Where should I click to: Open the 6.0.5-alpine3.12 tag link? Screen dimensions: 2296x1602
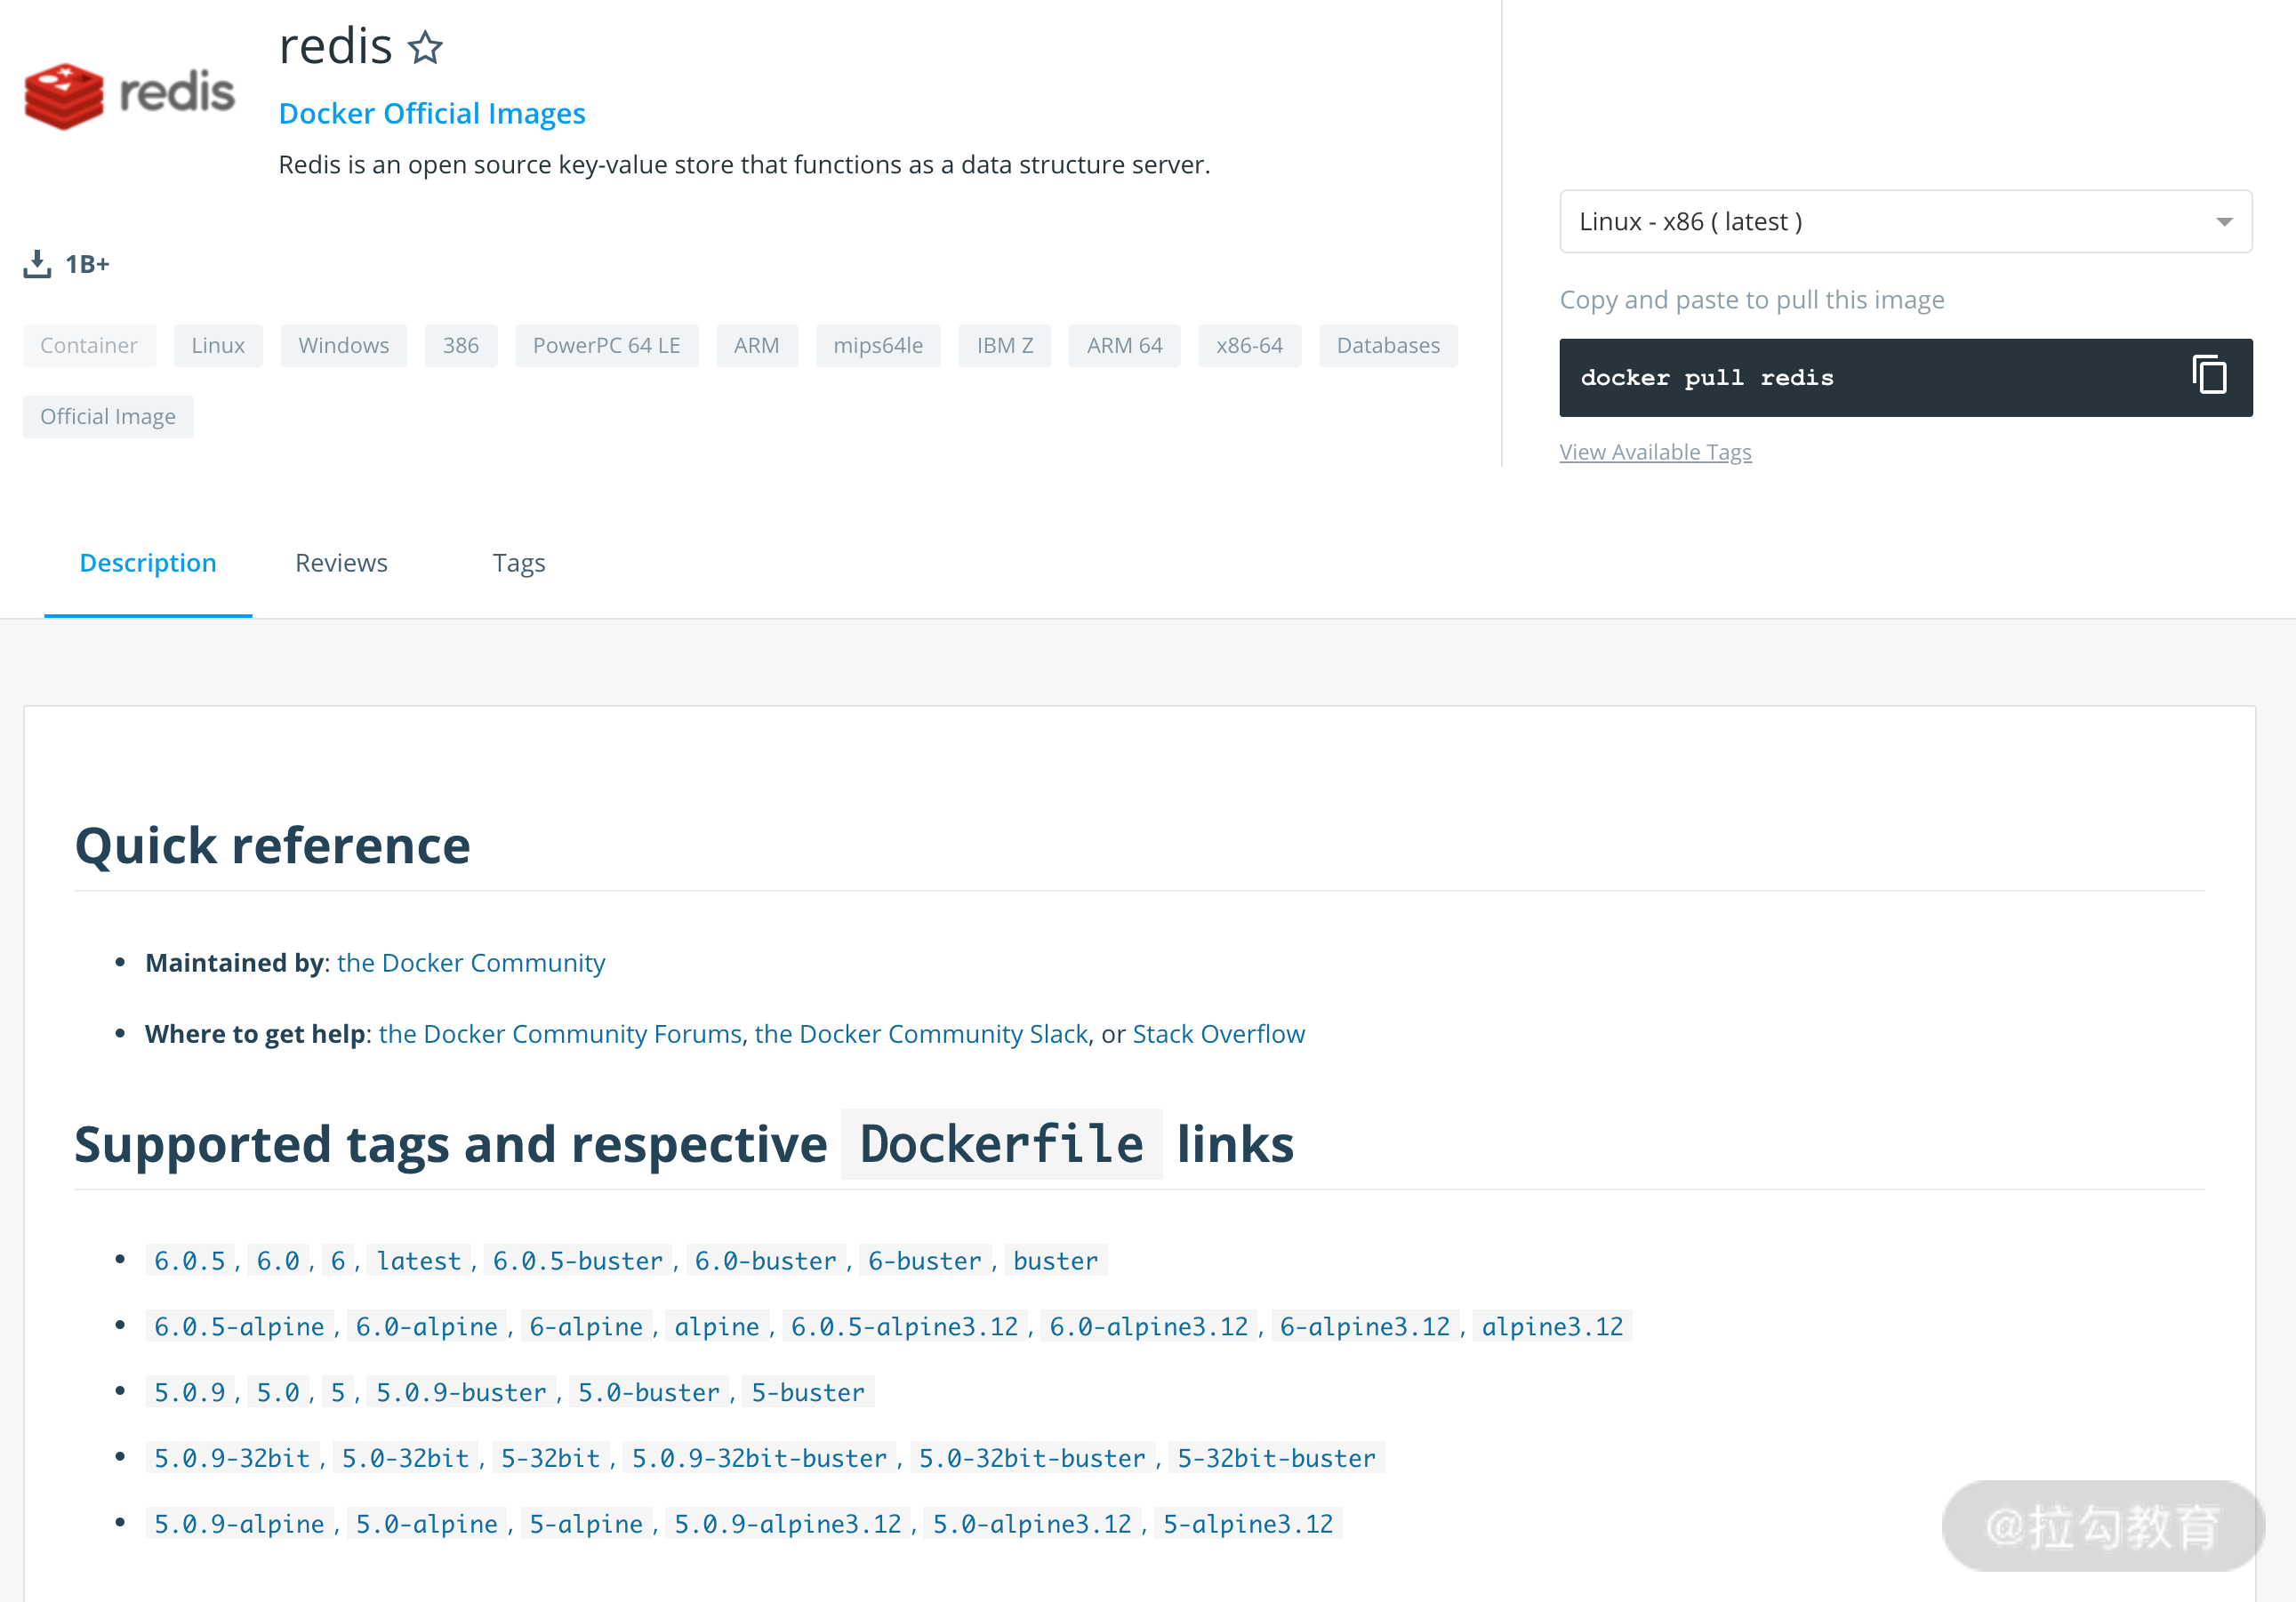904,1326
